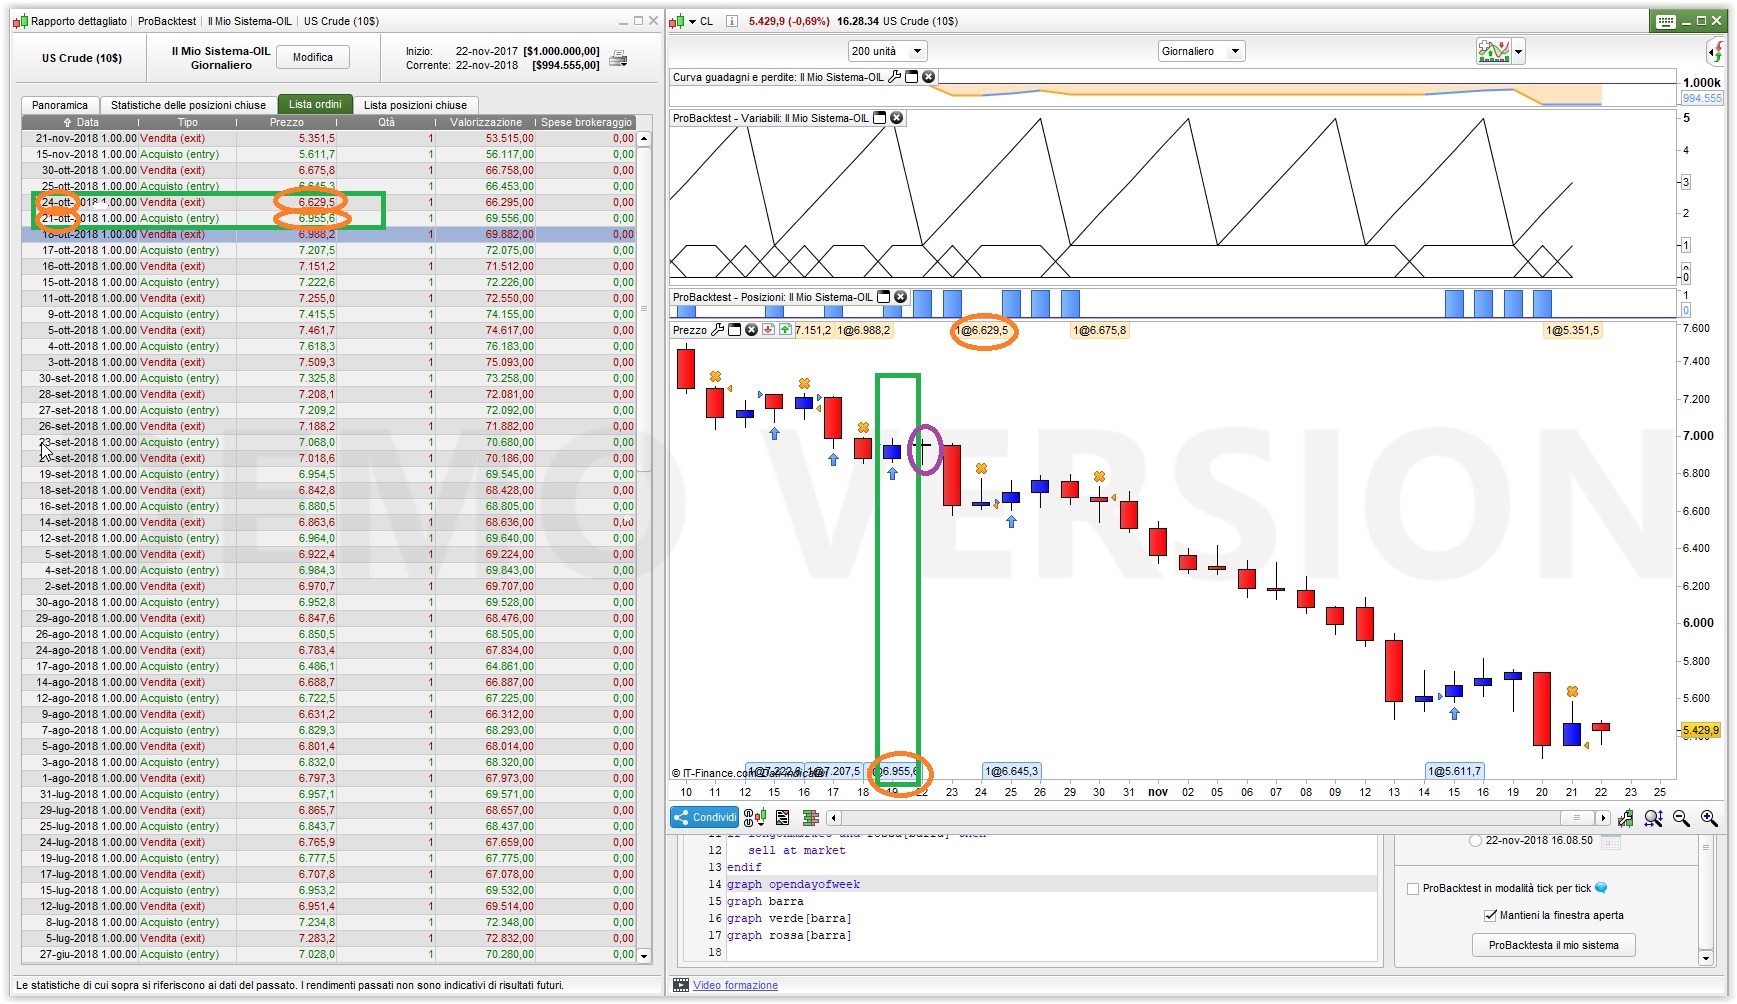This screenshot has width=1737, height=1004.
Task: Close the Prezzo price panel
Action: tap(751, 330)
